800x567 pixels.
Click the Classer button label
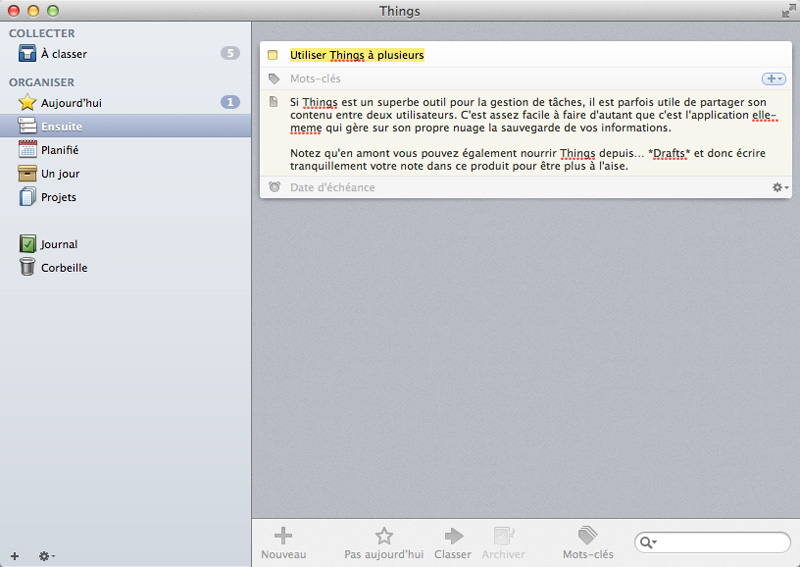coord(453,554)
